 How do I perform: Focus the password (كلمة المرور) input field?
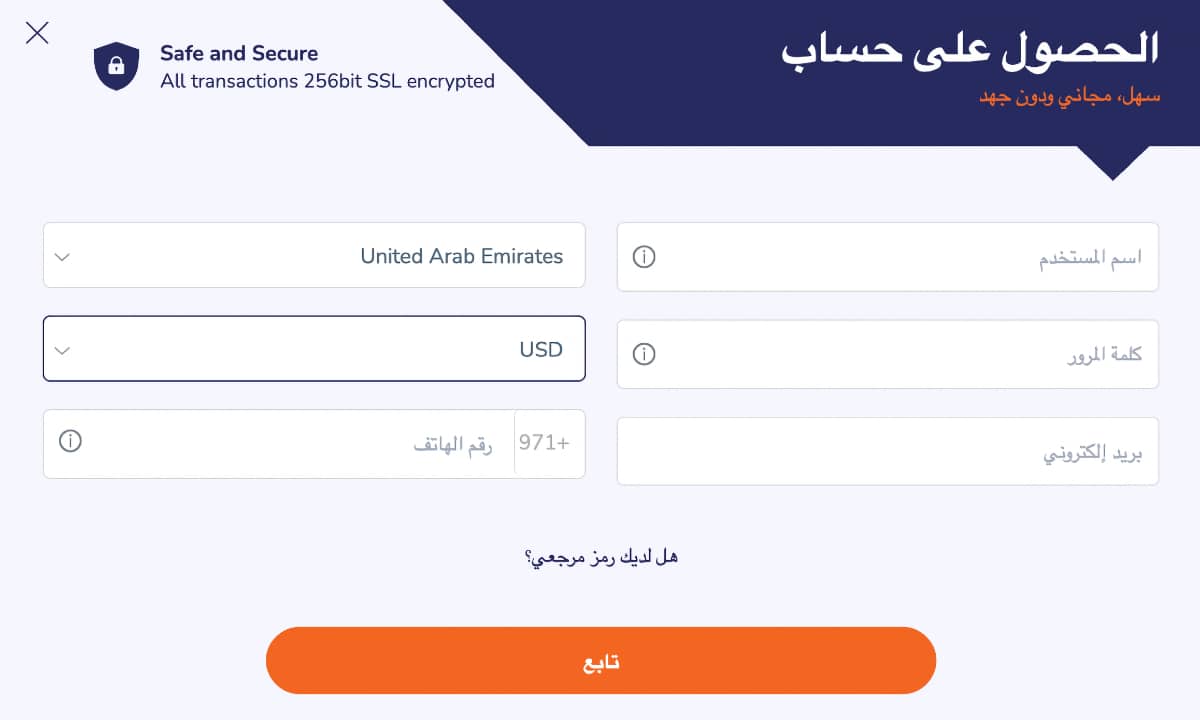click(x=900, y=354)
